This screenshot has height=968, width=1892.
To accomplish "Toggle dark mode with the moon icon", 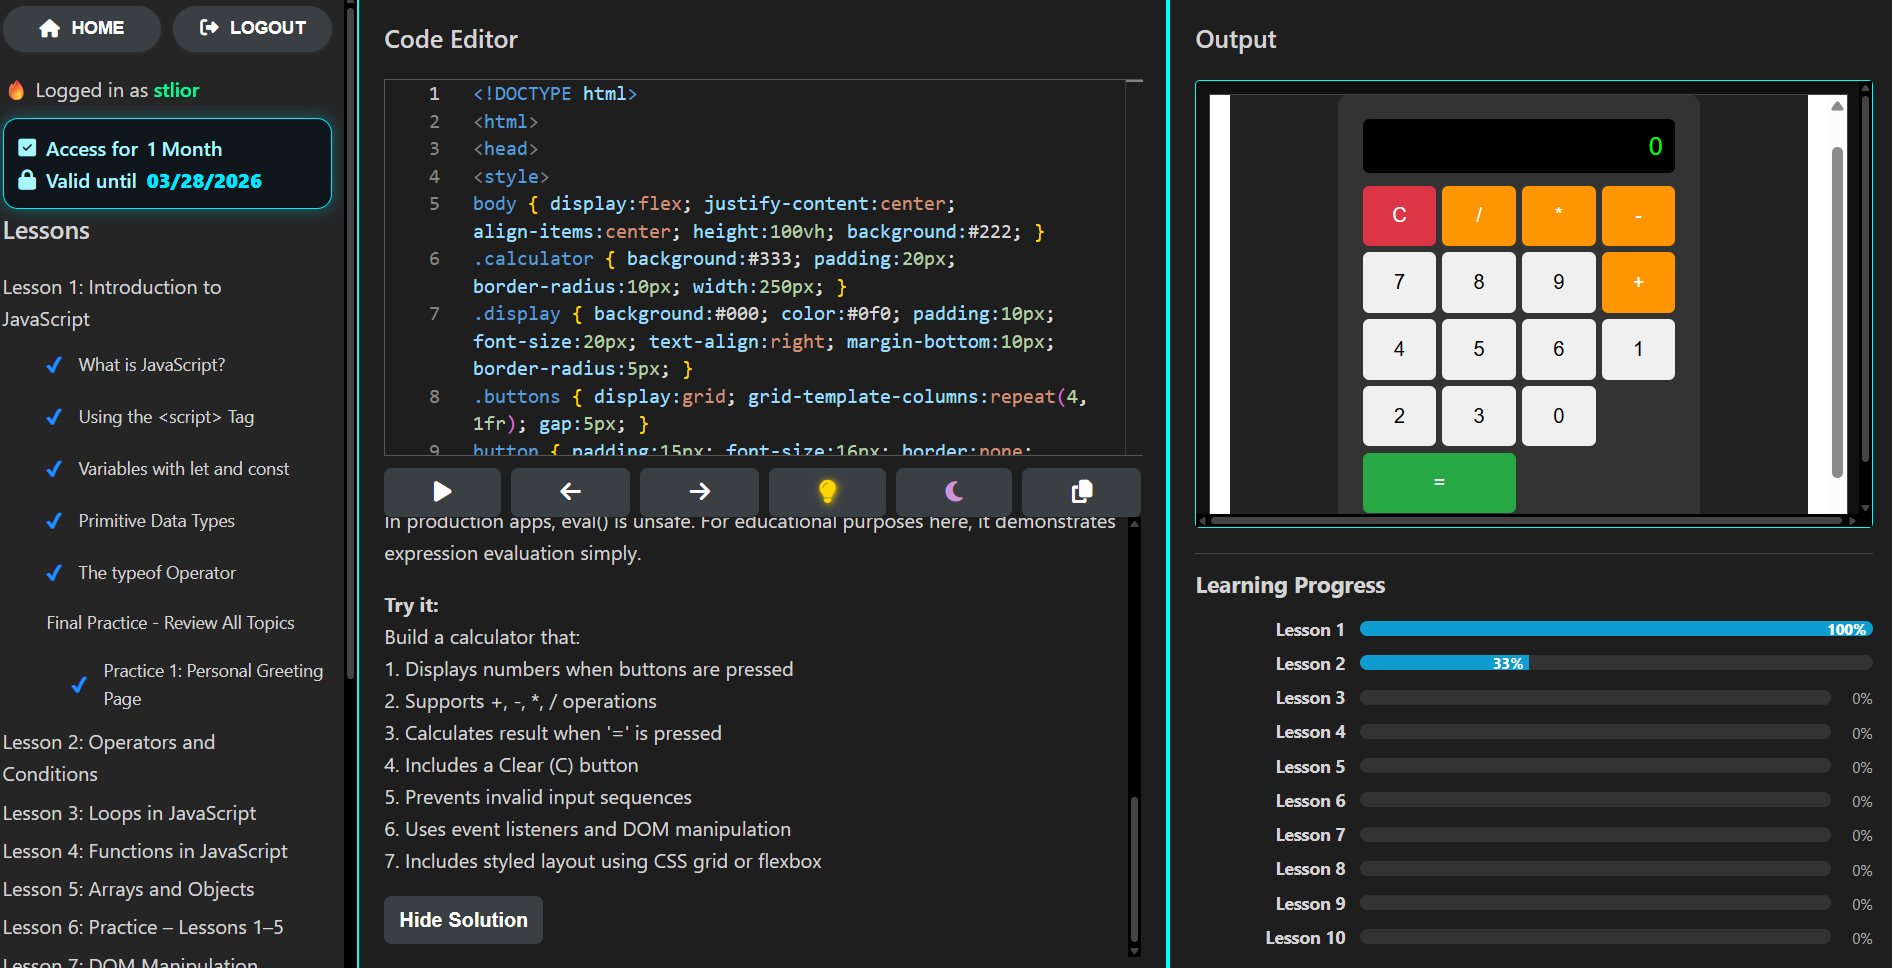I will pyautogui.click(x=953, y=492).
